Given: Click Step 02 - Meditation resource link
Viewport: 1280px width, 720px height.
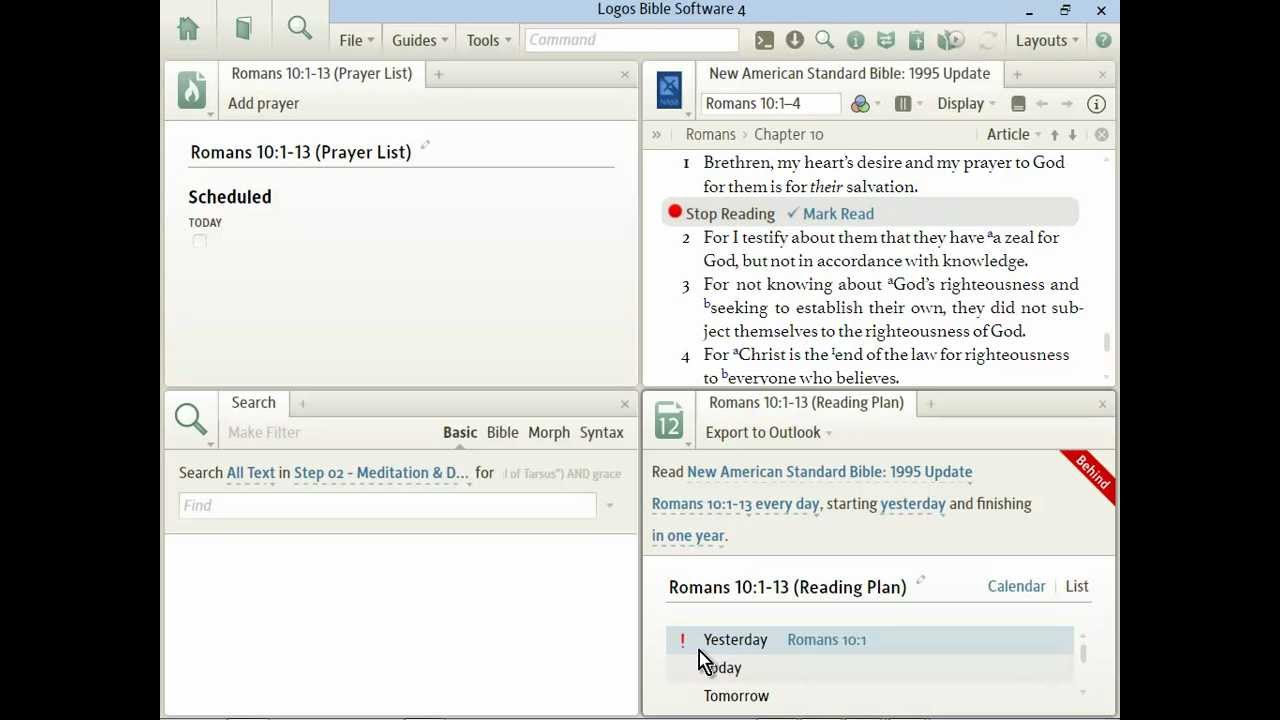Looking at the screenshot, I should [x=381, y=473].
